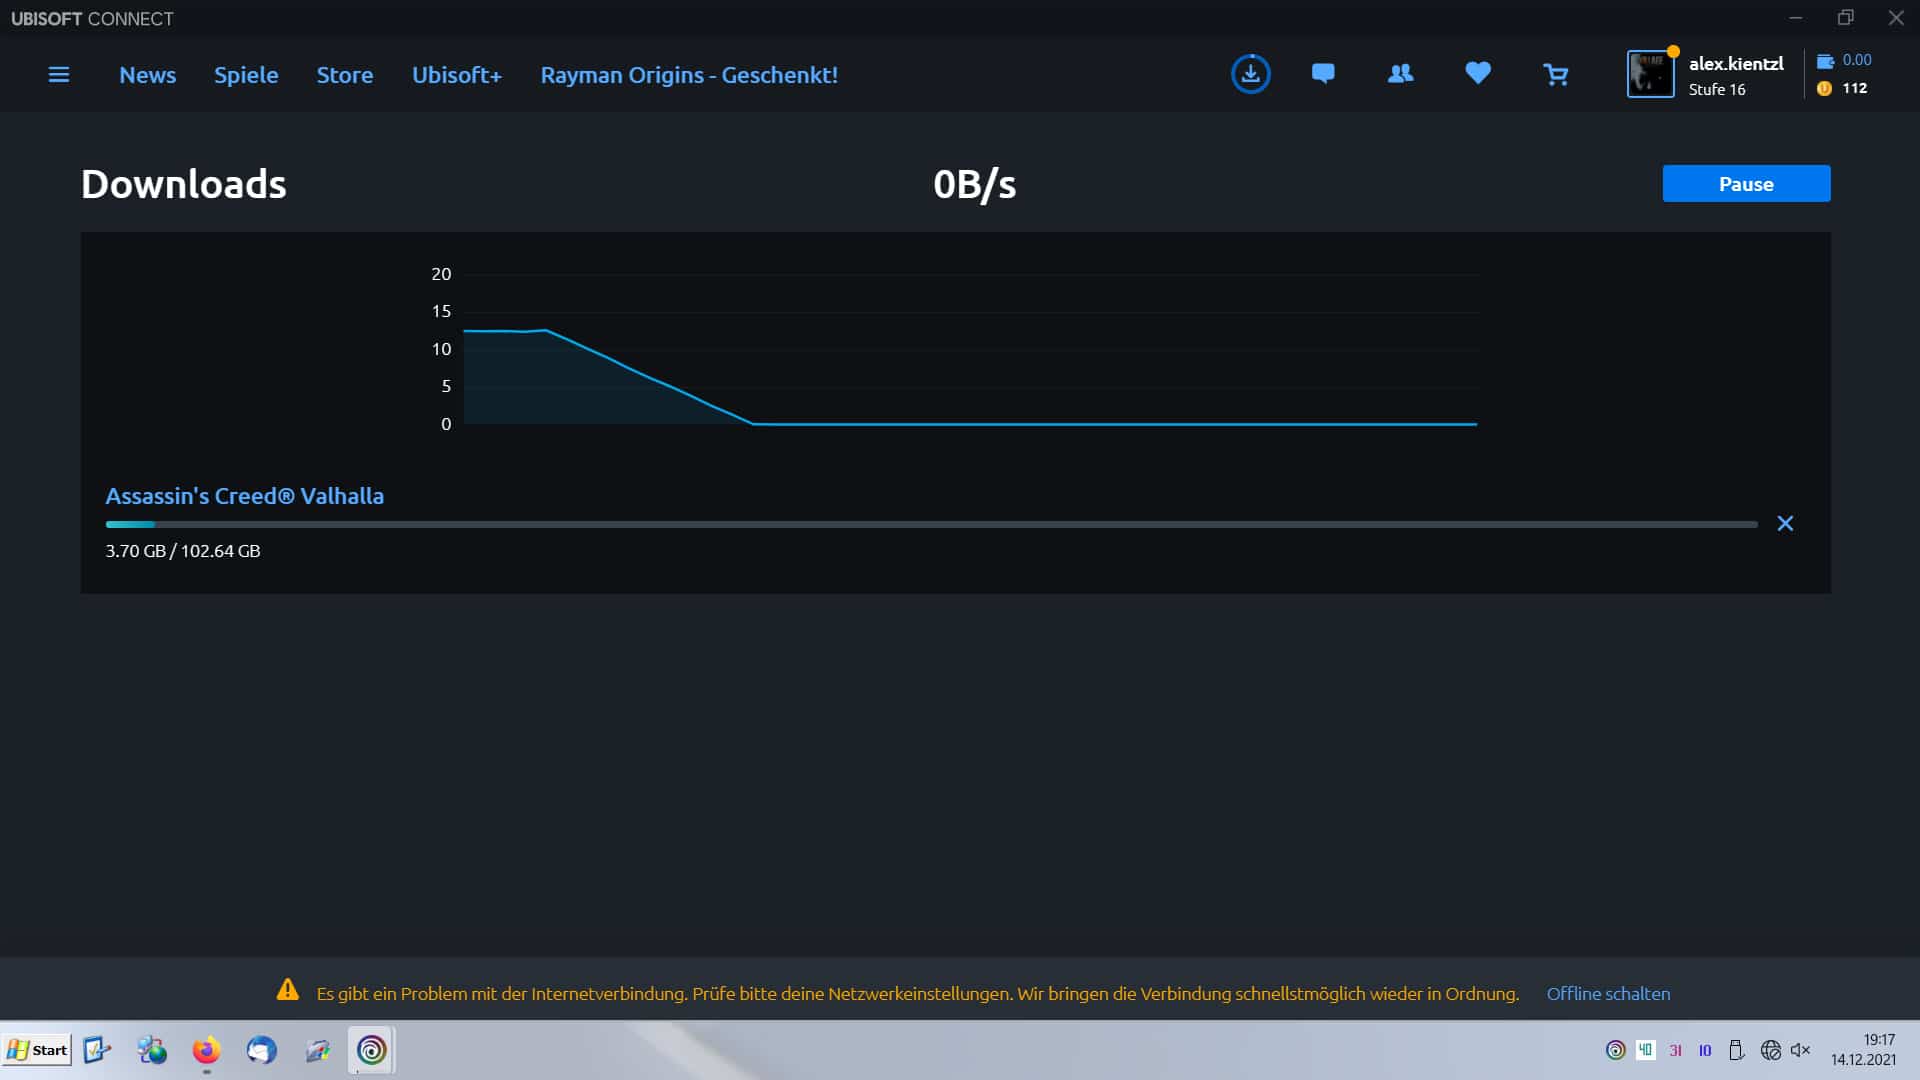1920x1080 pixels.
Task: Click the tray monitor icon showing 31
Action: (x=1675, y=1050)
